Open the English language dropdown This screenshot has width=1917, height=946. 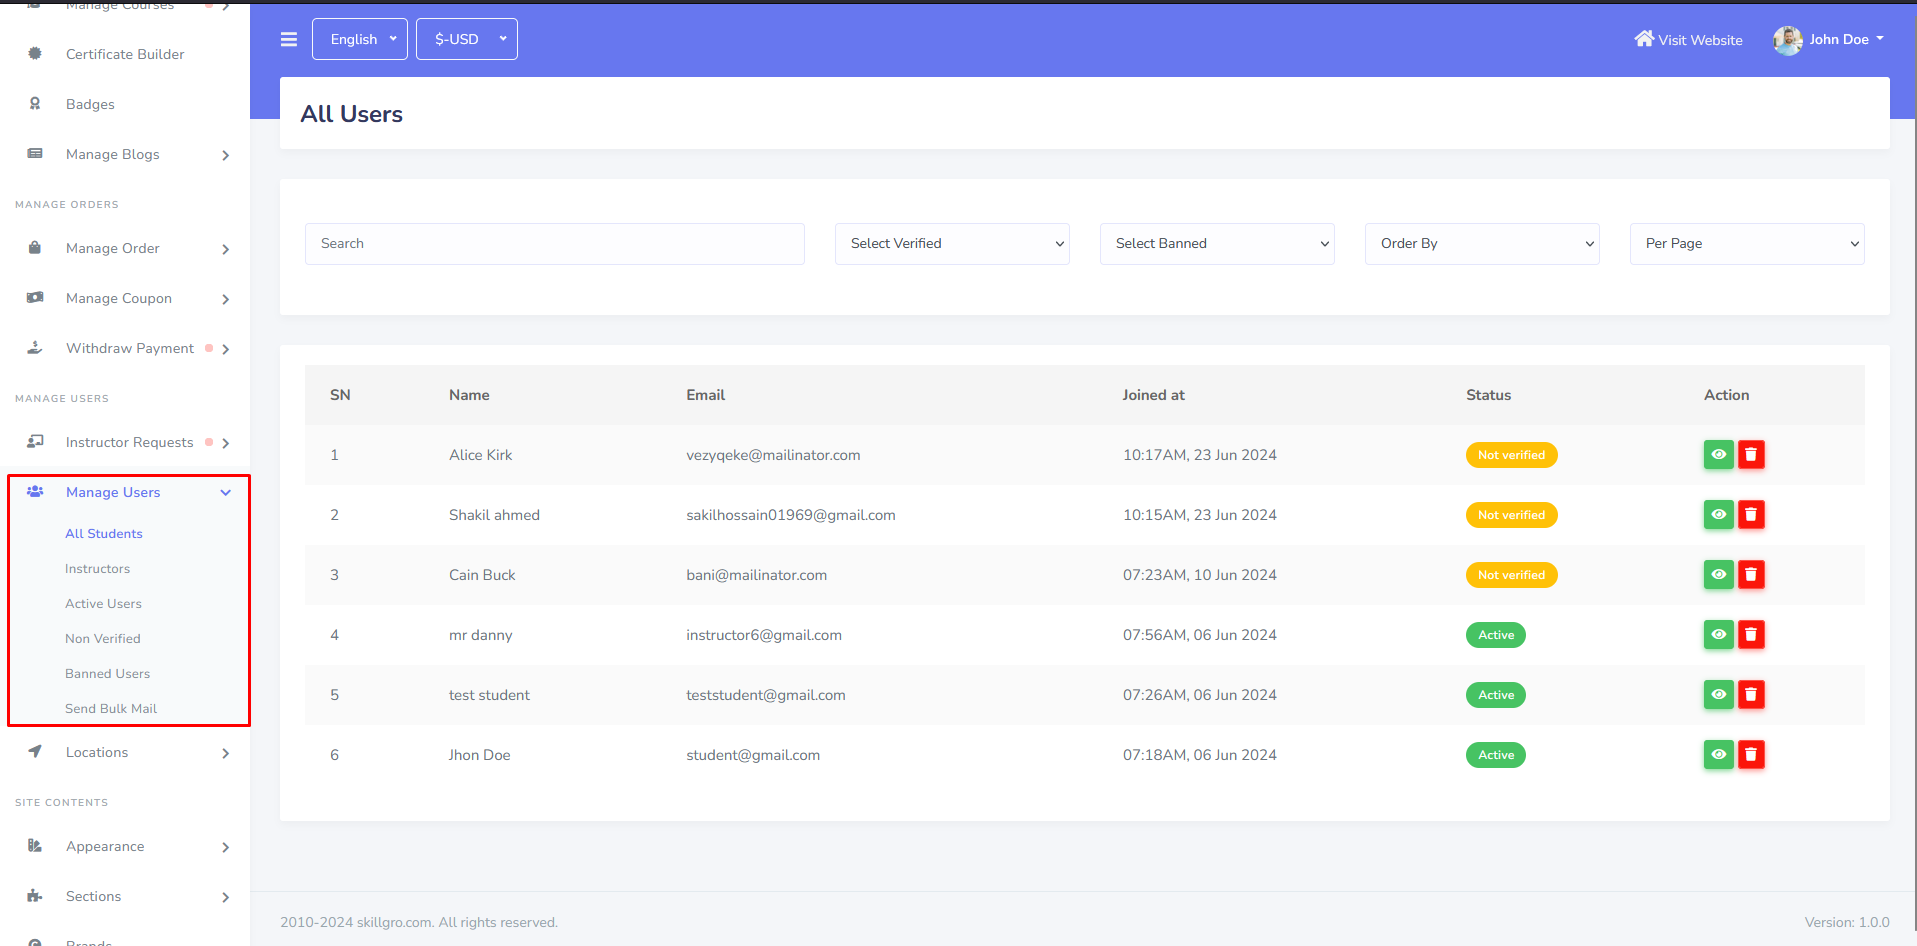pyautogui.click(x=360, y=39)
